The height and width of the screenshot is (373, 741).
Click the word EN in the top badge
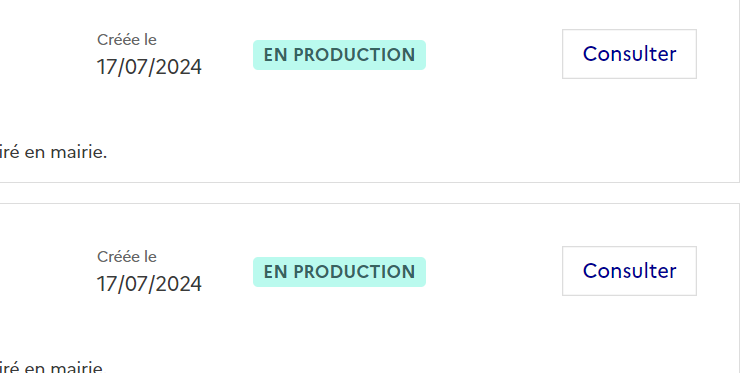coord(276,55)
